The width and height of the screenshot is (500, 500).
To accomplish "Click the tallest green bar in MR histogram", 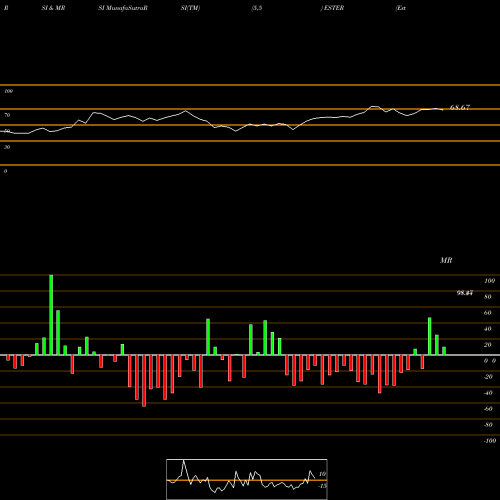I will [x=51, y=315].
